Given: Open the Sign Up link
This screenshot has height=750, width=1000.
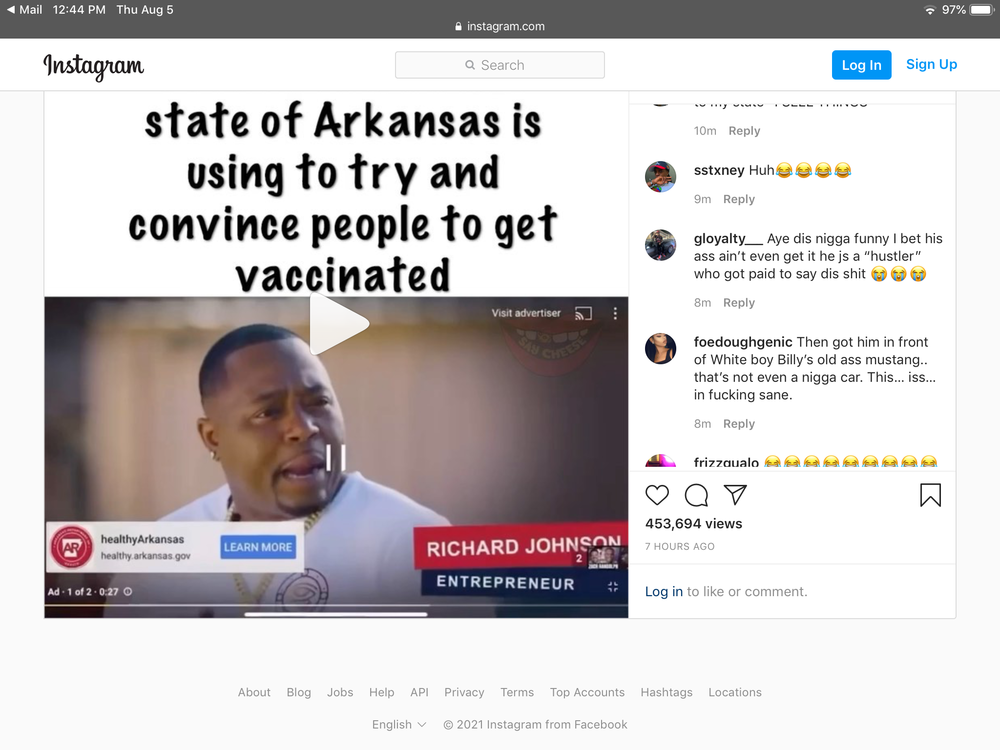Looking at the screenshot, I should point(932,64).
